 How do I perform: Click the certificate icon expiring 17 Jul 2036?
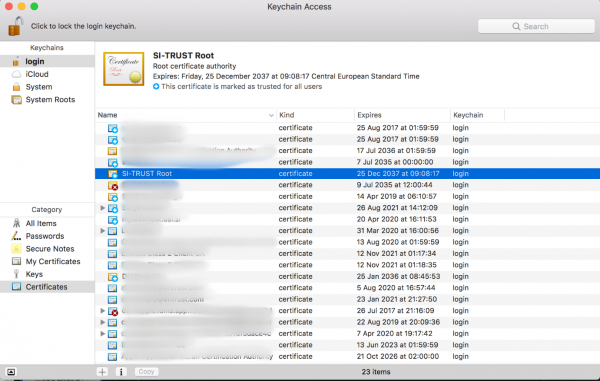click(112, 151)
